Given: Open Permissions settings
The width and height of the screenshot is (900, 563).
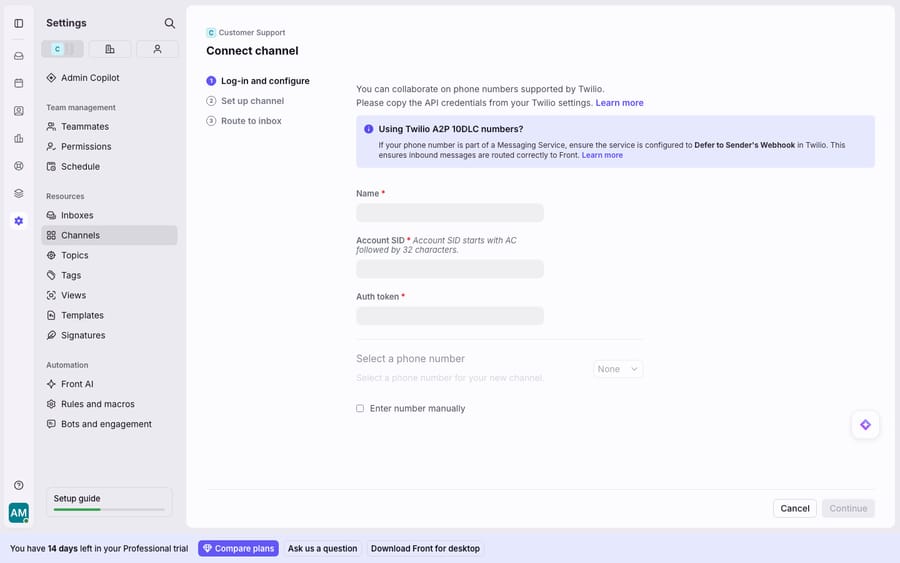Looking at the screenshot, I should point(109,146).
